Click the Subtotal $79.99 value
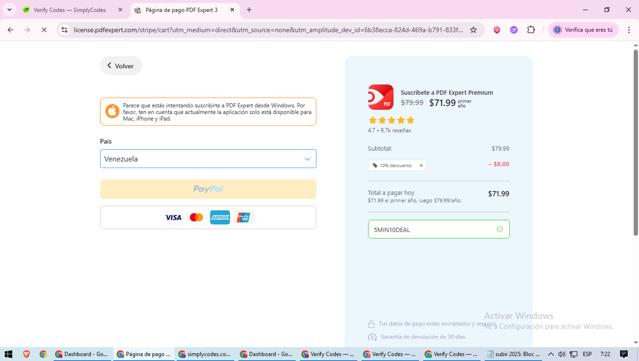The width and height of the screenshot is (639, 361). pos(500,149)
